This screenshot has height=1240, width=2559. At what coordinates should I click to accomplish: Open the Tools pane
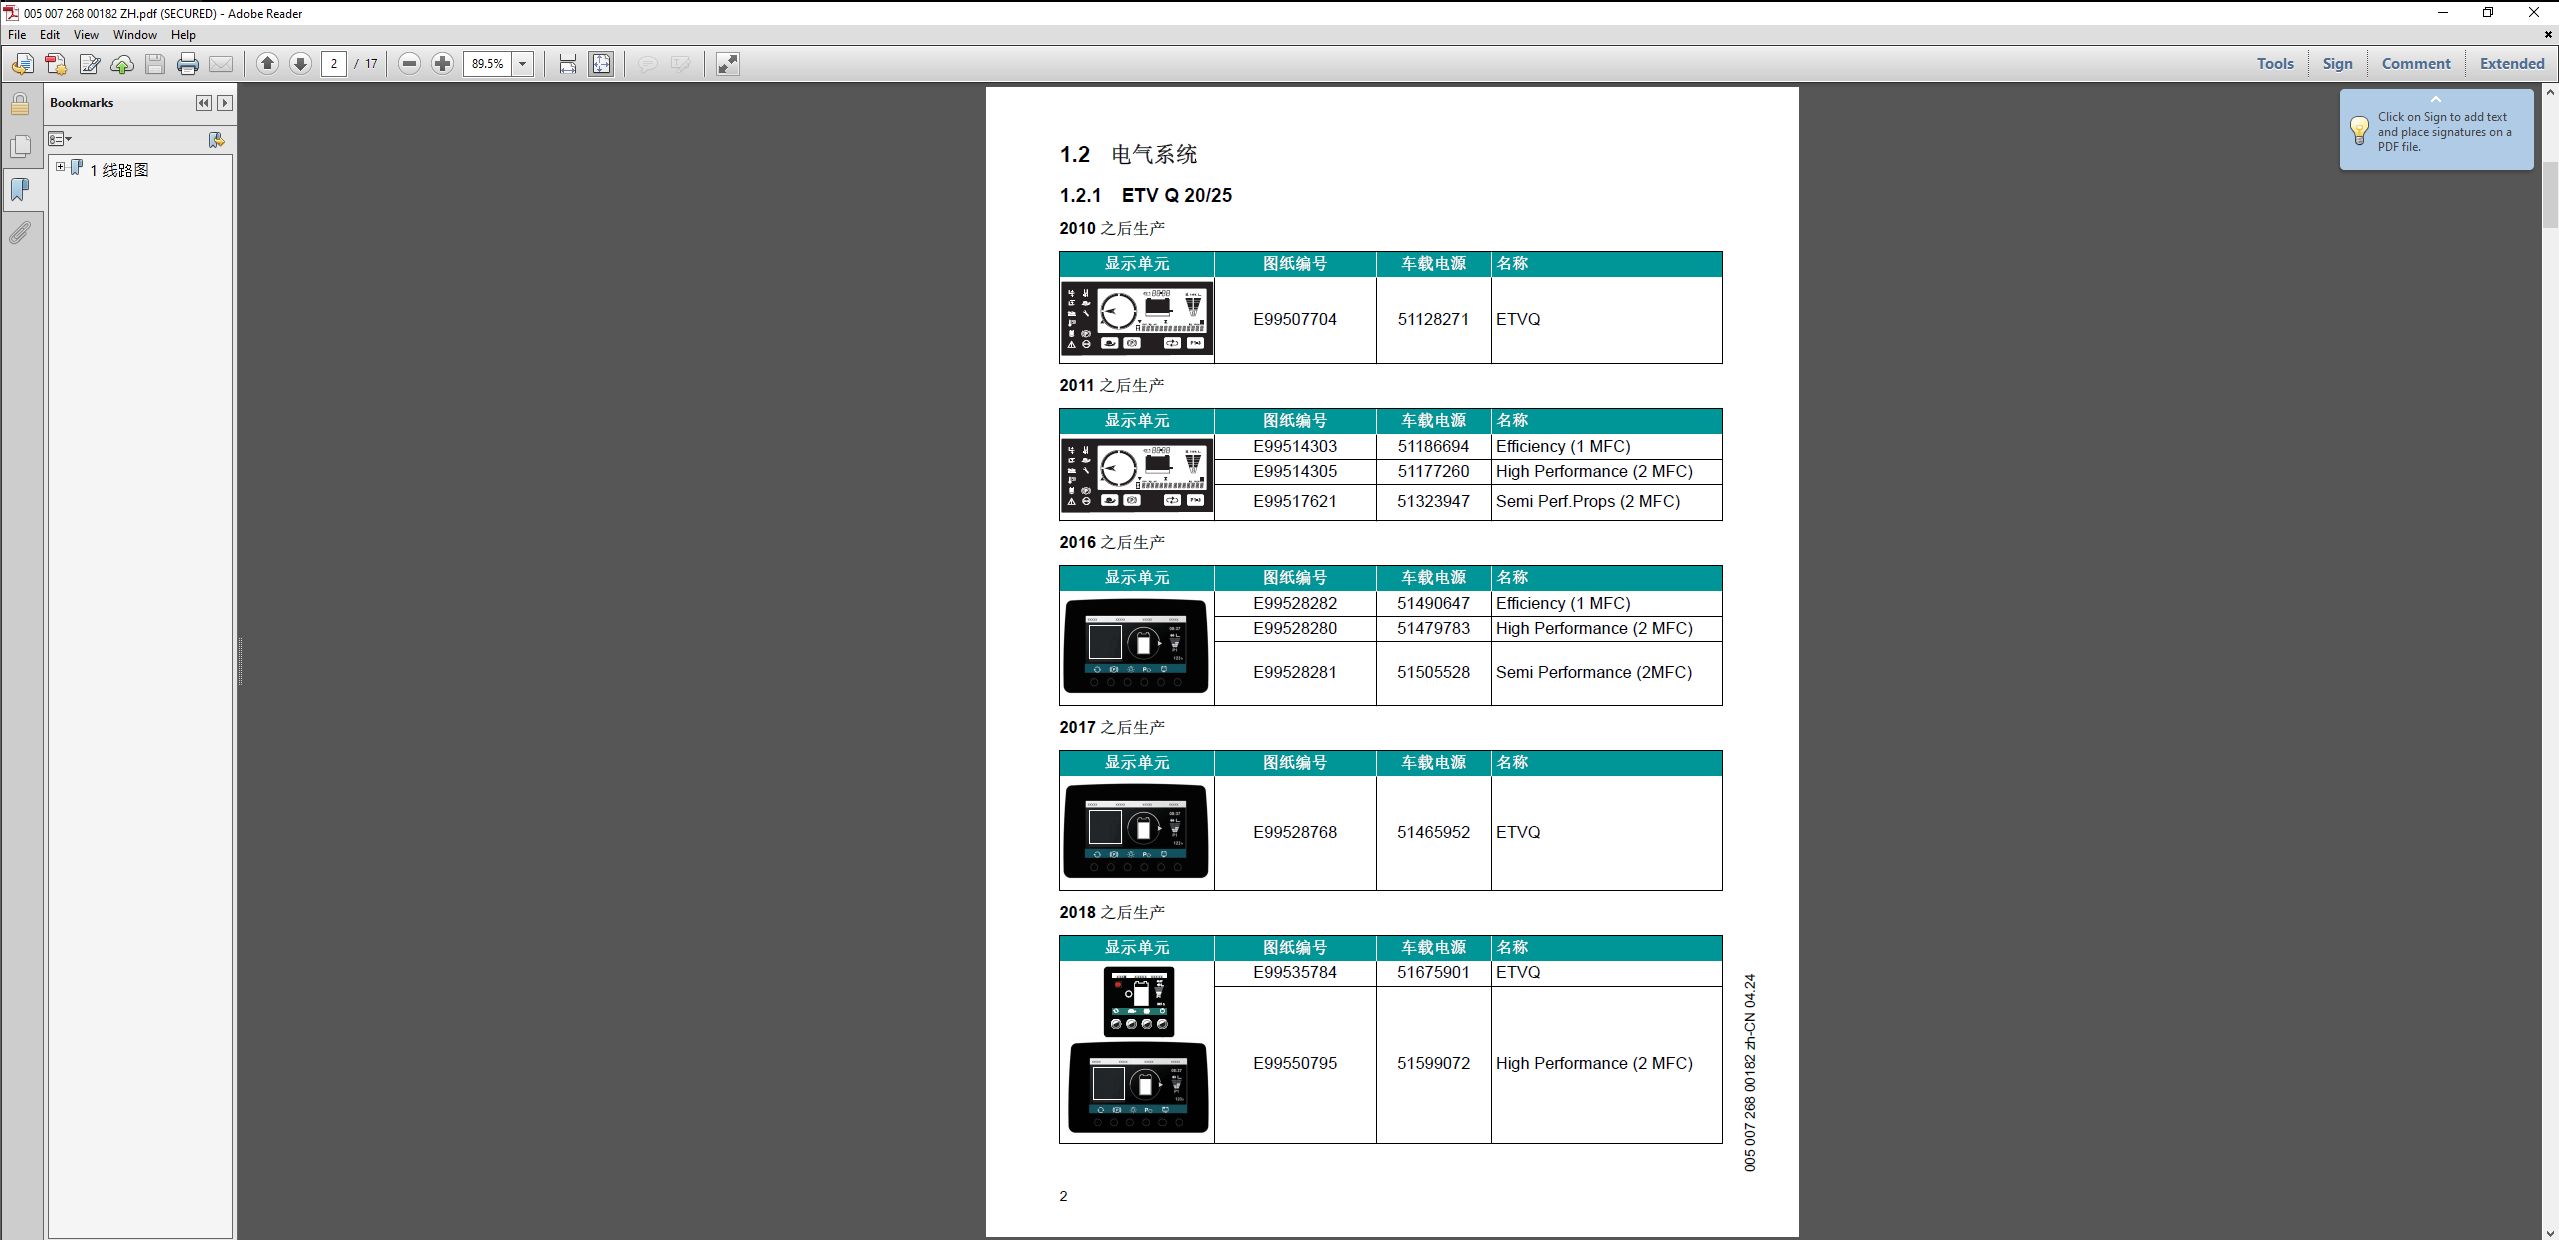point(2275,63)
